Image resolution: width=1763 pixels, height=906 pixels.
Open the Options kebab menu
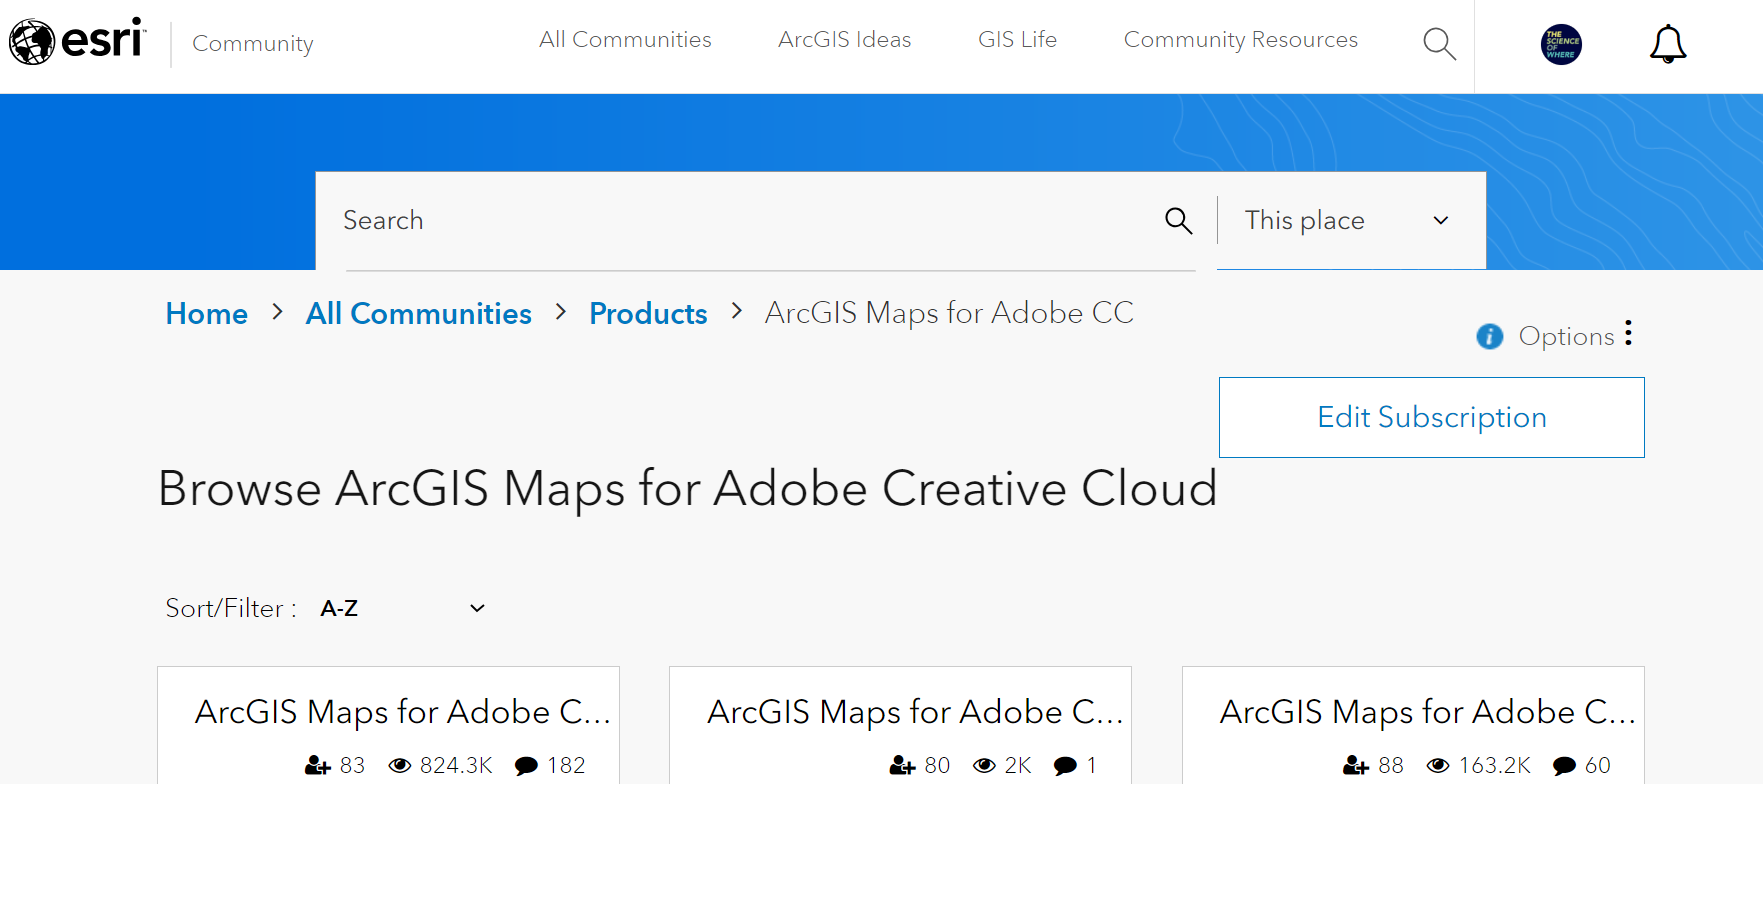click(x=1629, y=334)
